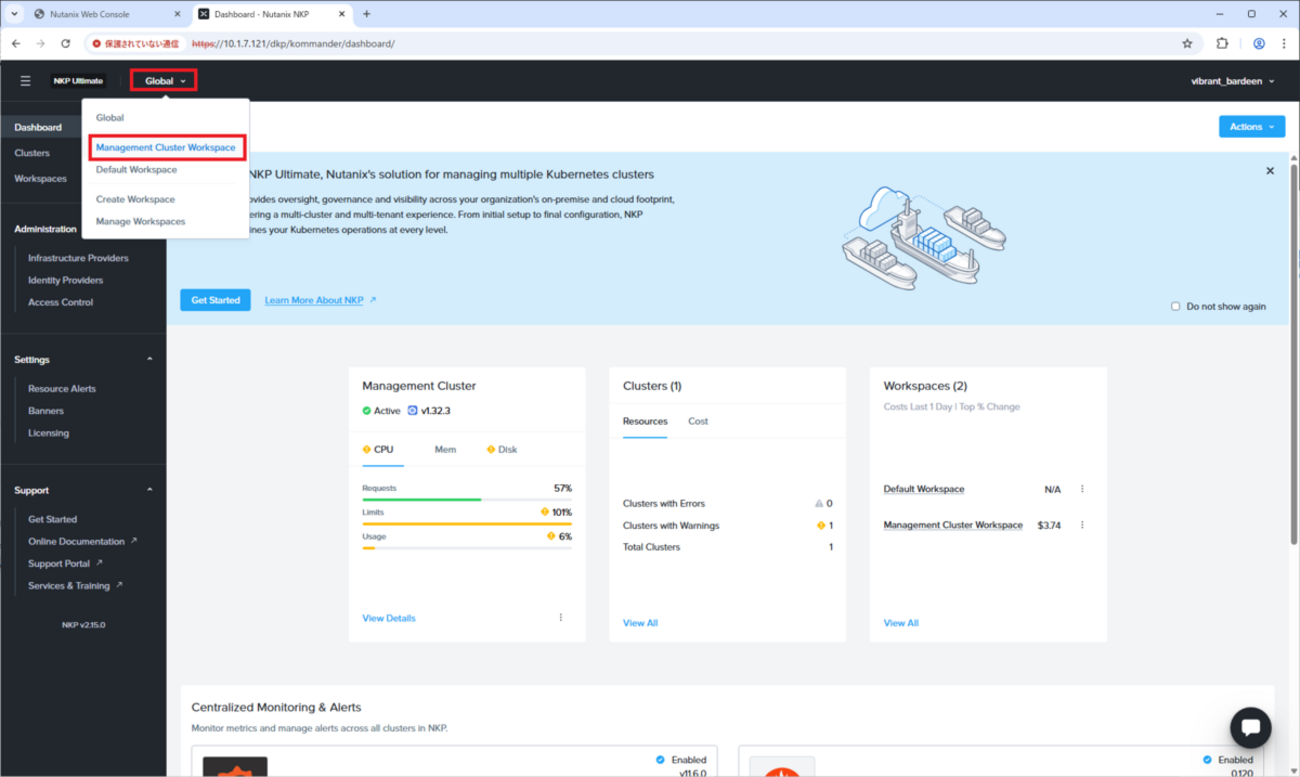Click the NKP Ultimate logo
The width and height of the screenshot is (1300, 777).
[78, 81]
